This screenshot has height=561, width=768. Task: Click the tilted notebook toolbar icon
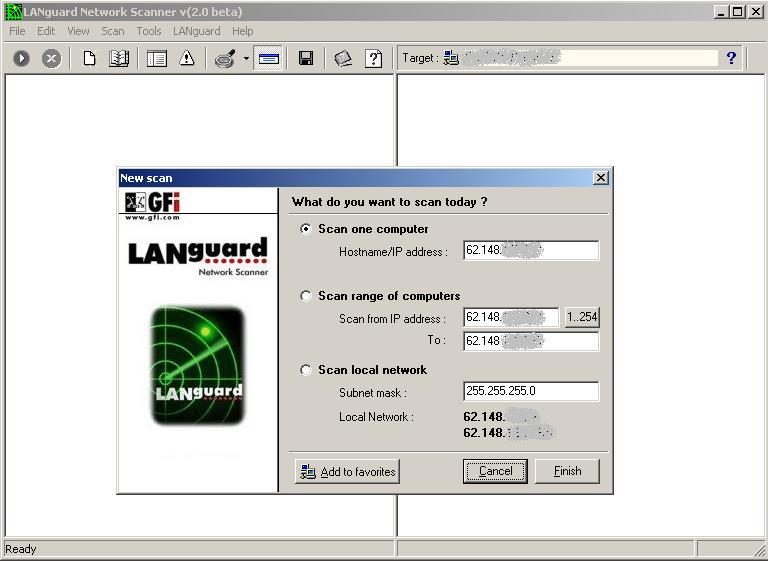[343, 58]
